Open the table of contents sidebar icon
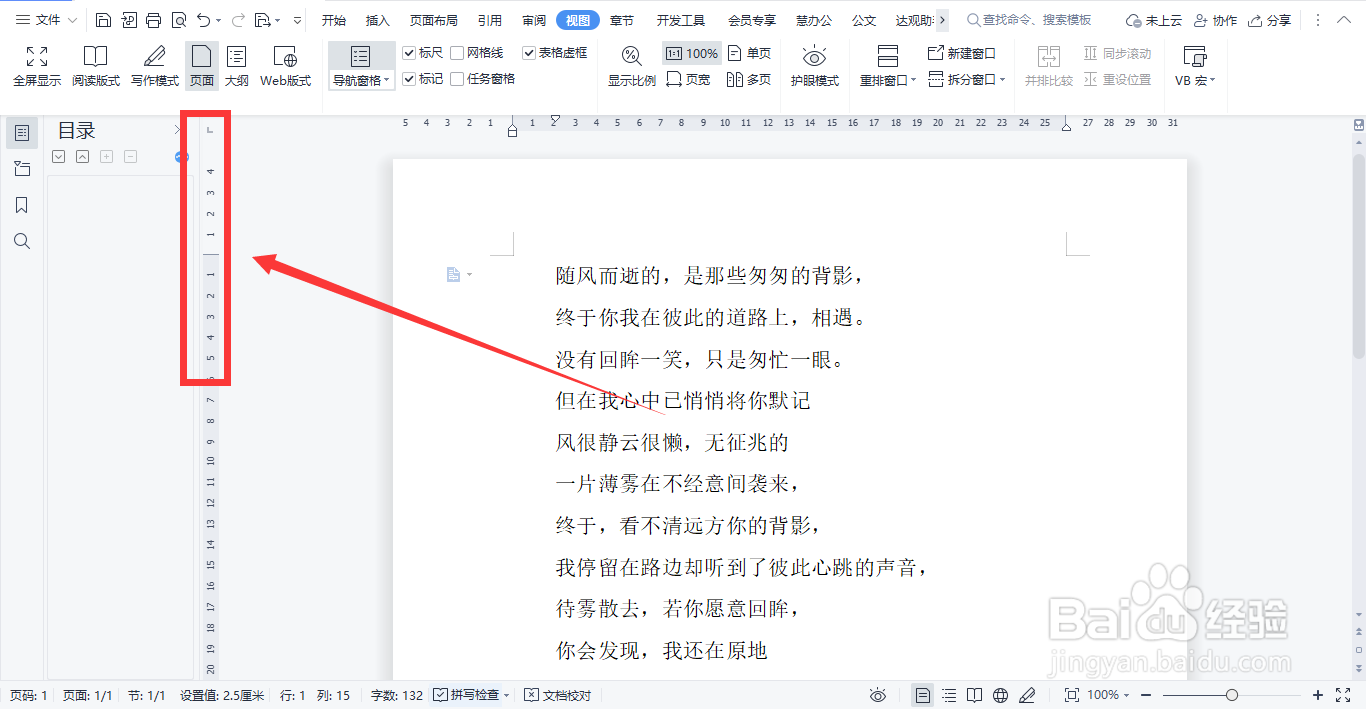The height and width of the screenshot is (709, 1366). pyautogui.click(x=22, y=133)
